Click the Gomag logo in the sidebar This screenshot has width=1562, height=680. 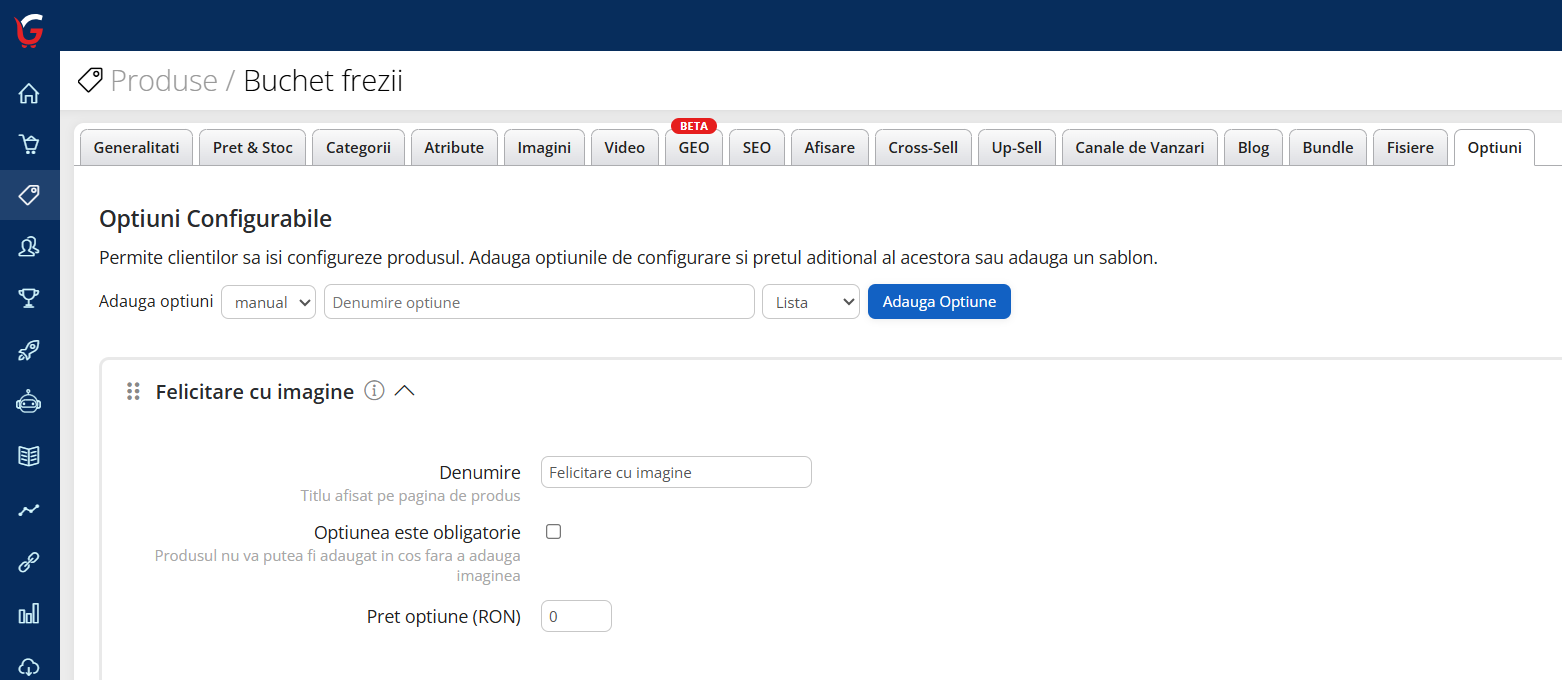[x=29, y=29]
